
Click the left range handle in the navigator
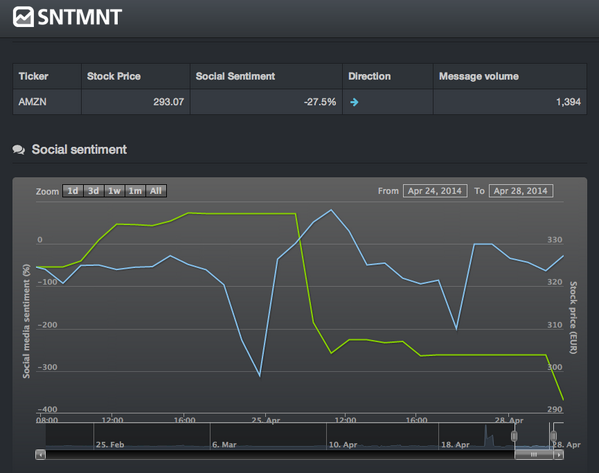(514, 436)
